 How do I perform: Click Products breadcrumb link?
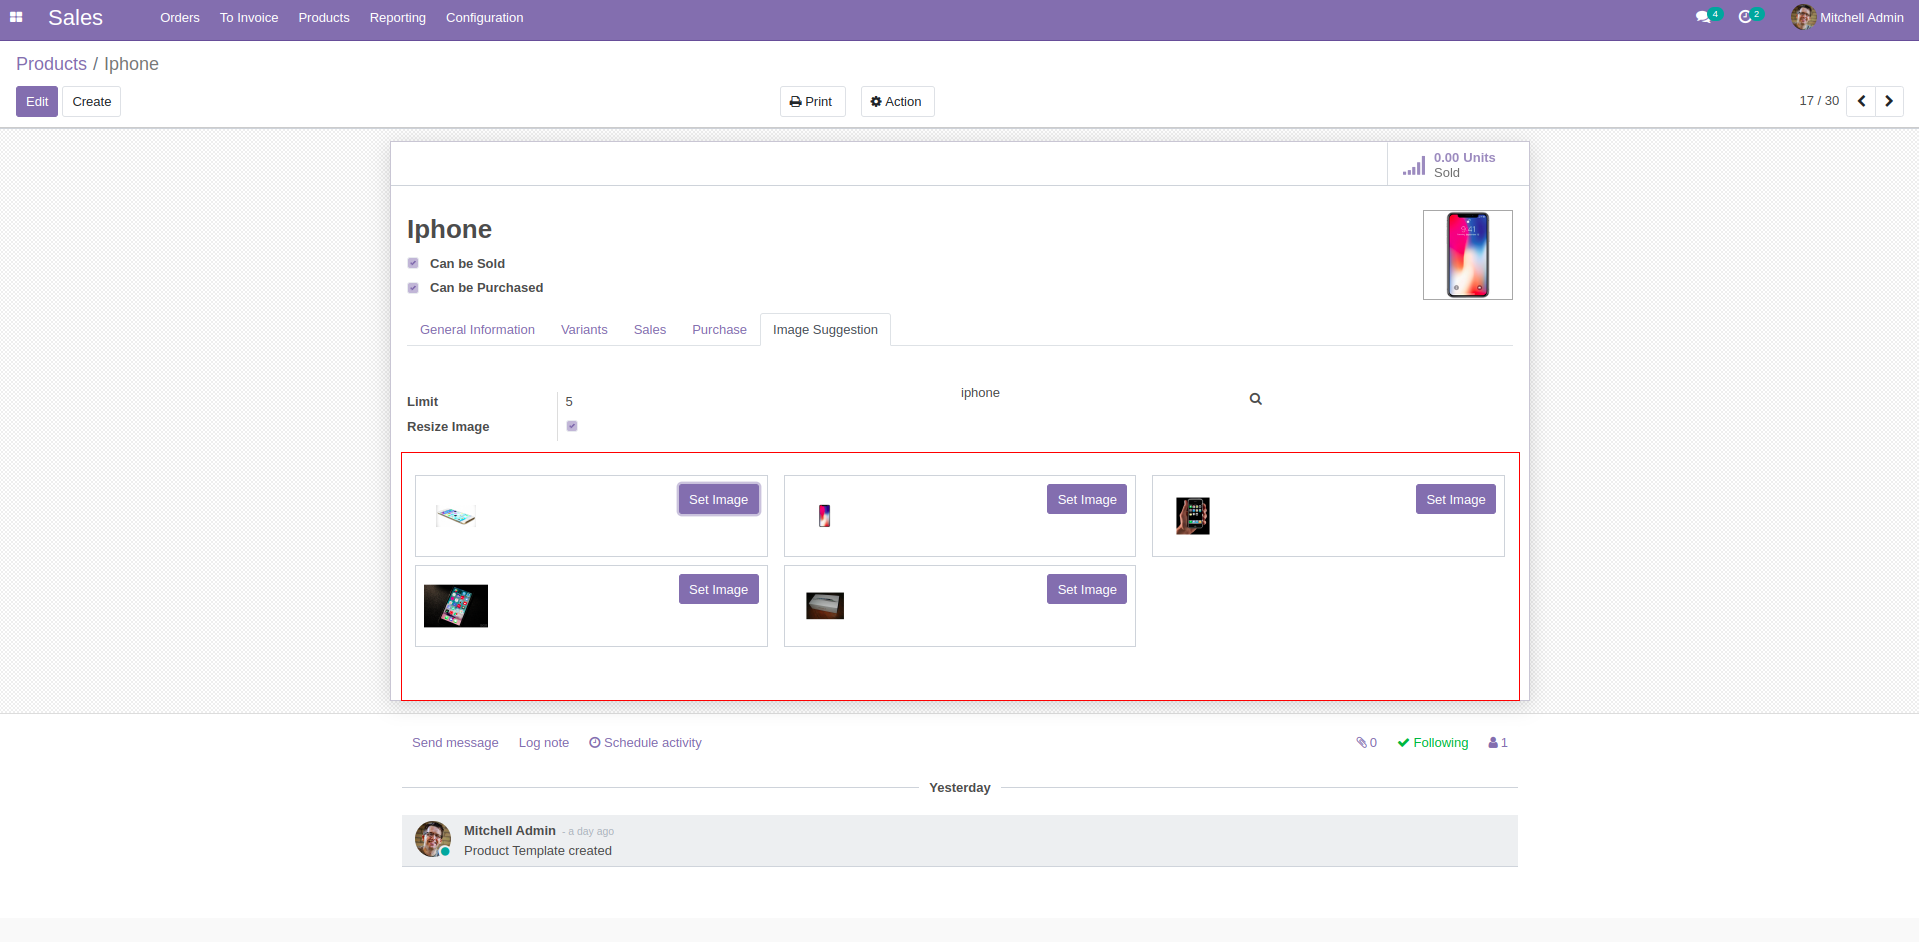(52, 64)
